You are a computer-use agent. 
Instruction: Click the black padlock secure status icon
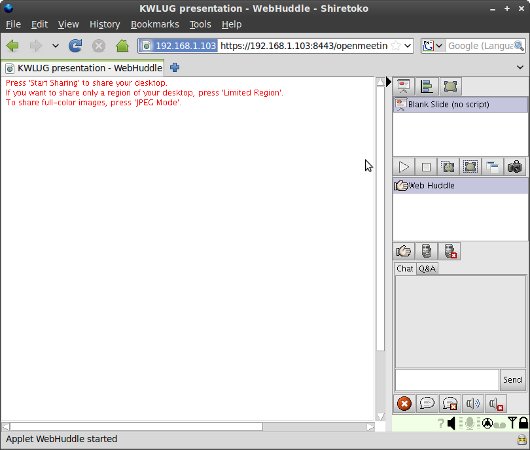[x=523, y=423]
